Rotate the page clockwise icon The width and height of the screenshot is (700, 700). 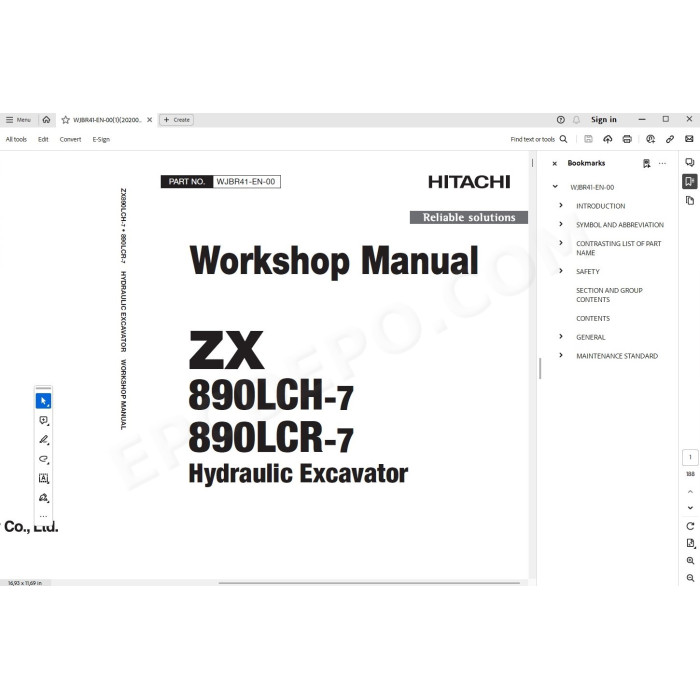(x=690, y=526)
